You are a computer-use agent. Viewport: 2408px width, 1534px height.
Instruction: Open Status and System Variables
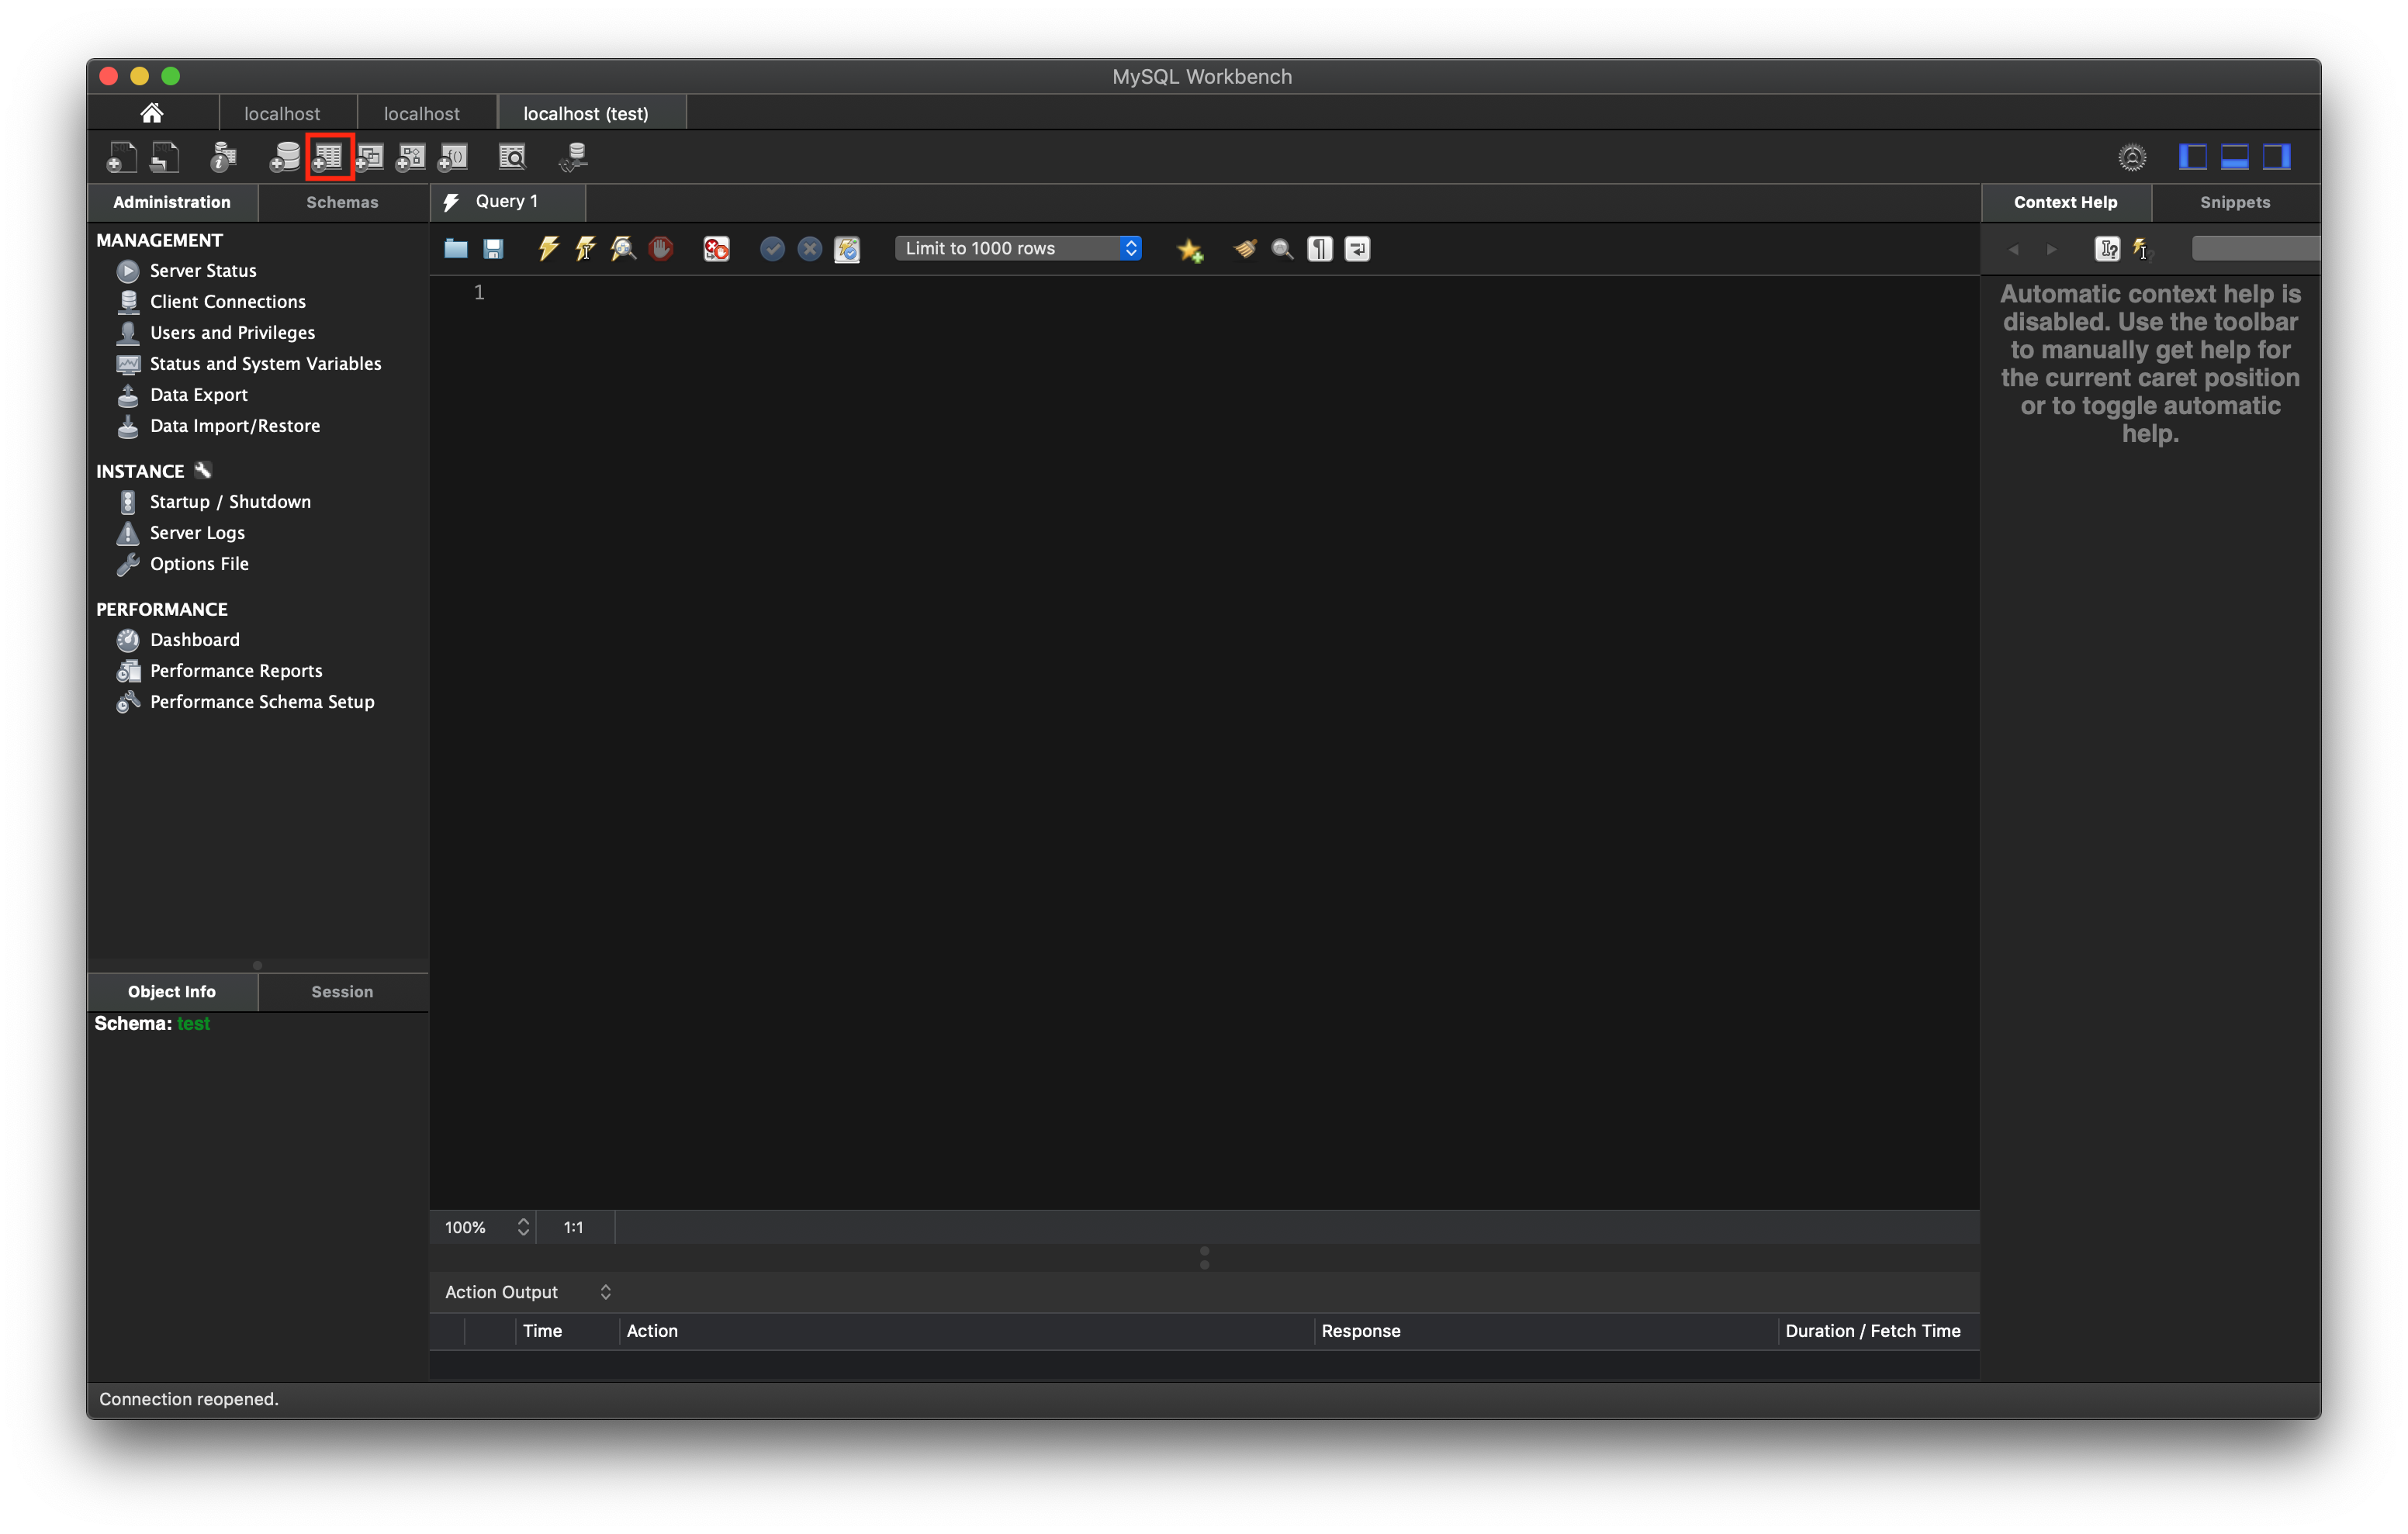click(249, 364)
